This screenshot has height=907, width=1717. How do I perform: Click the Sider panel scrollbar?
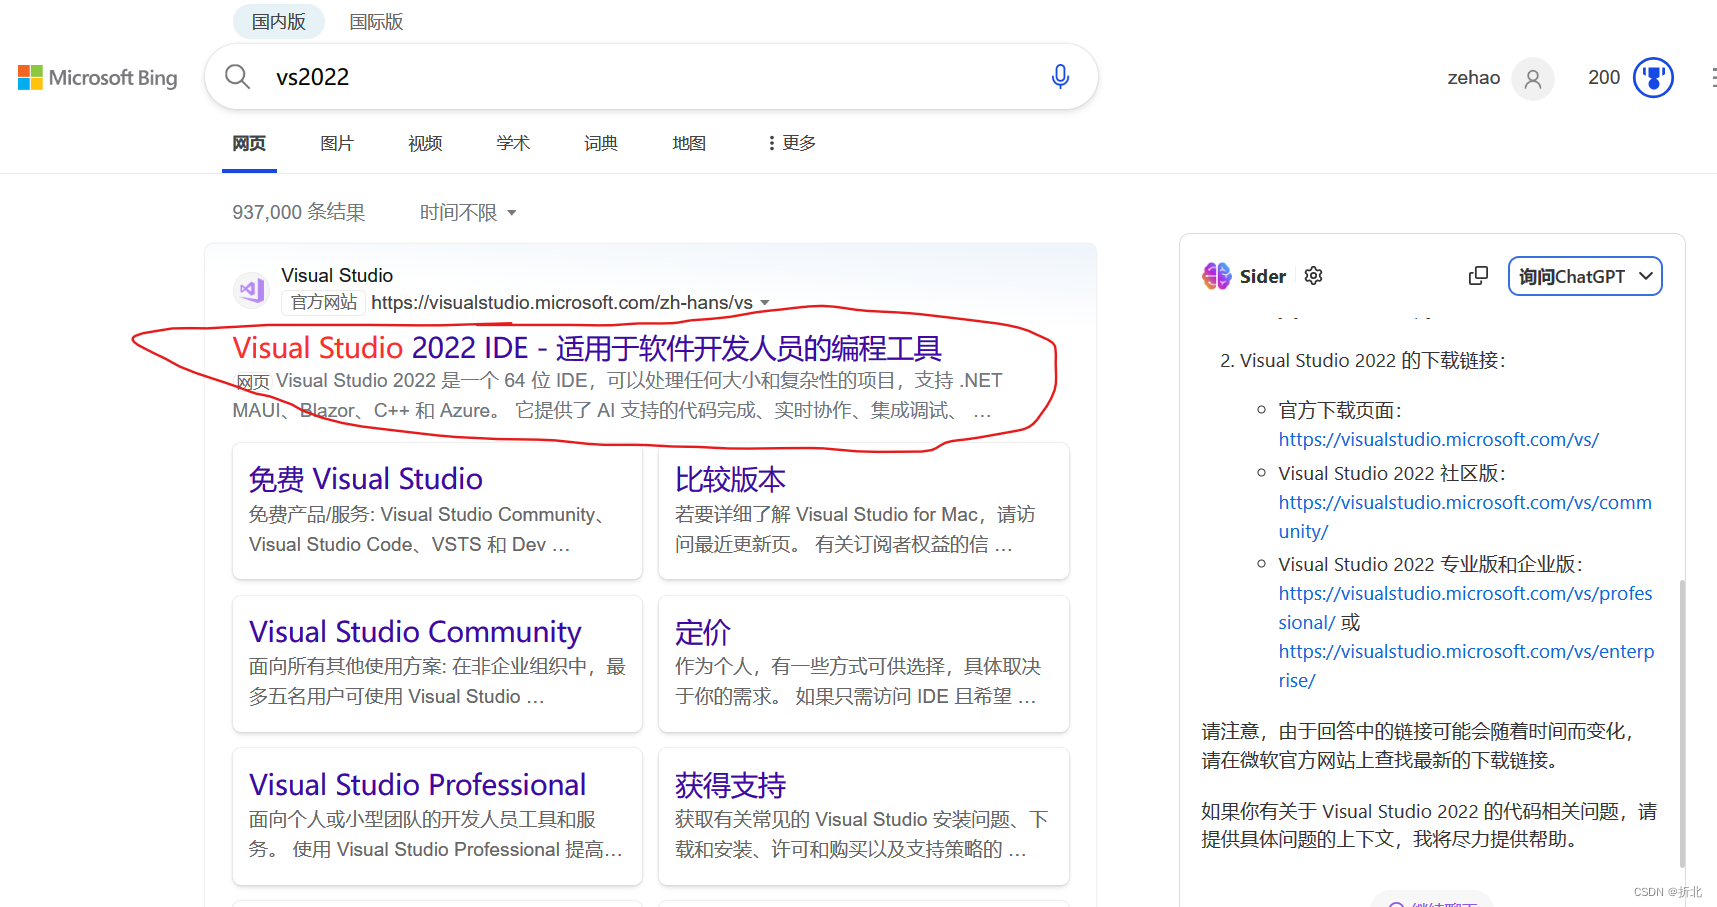pyautogui.click(x=1682, y=723)
